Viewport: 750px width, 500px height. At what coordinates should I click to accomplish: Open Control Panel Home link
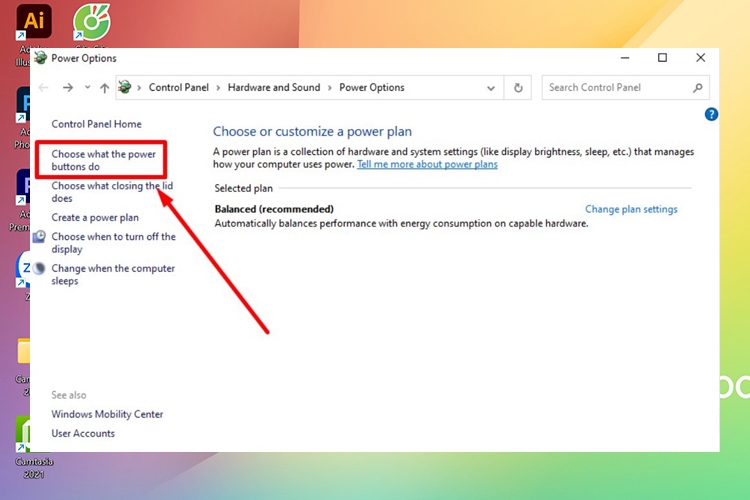pos(97,124)
